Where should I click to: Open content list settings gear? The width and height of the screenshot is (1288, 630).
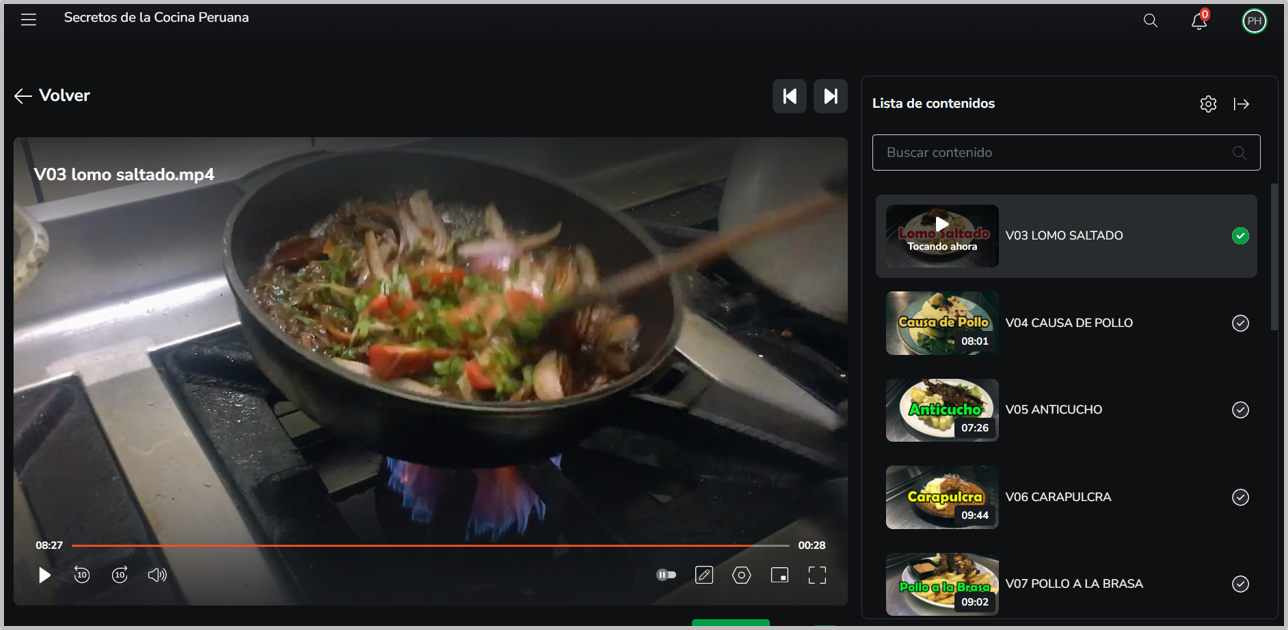[x=1208, y=104]
